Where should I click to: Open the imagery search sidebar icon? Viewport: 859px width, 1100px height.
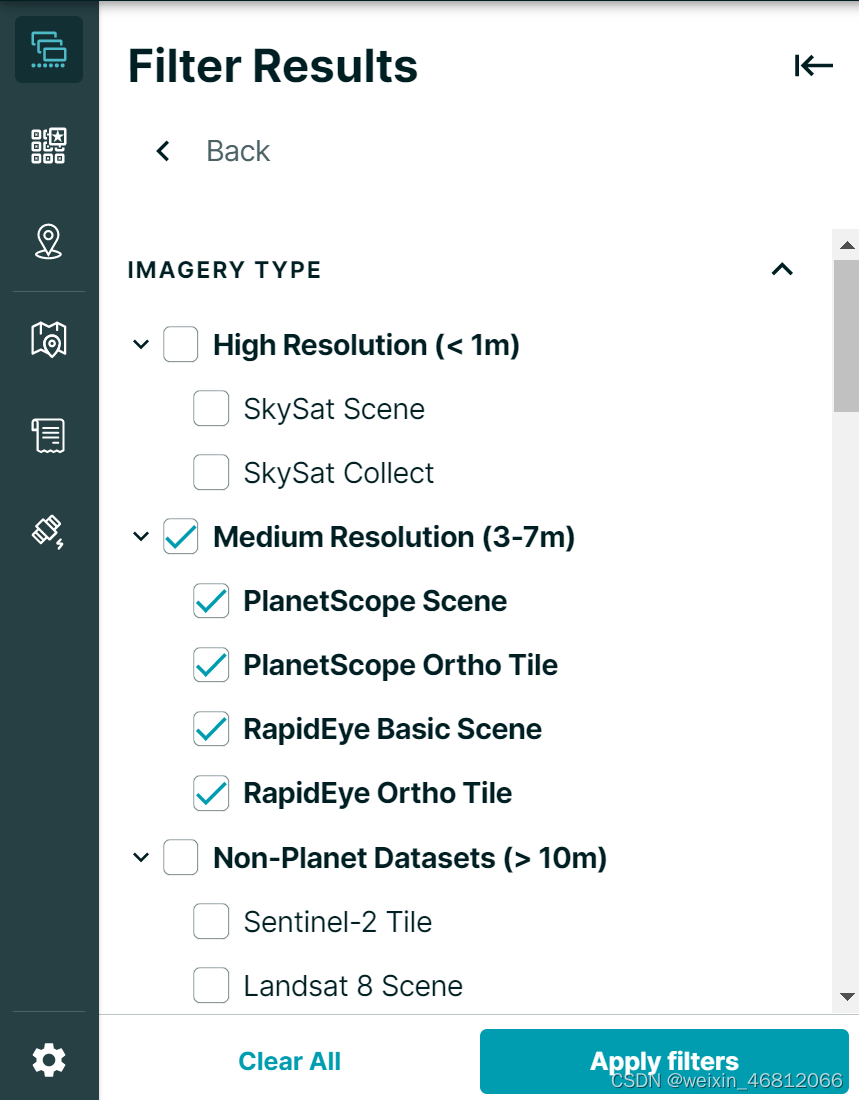(x=48, y=50)
